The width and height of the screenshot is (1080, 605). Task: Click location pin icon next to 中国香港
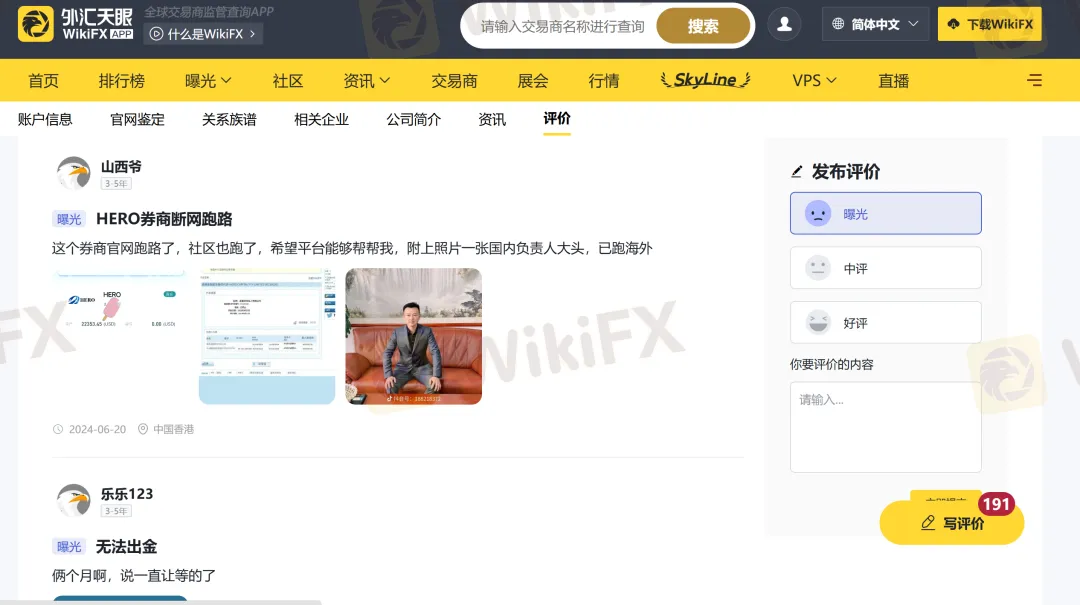pos(143,429)
